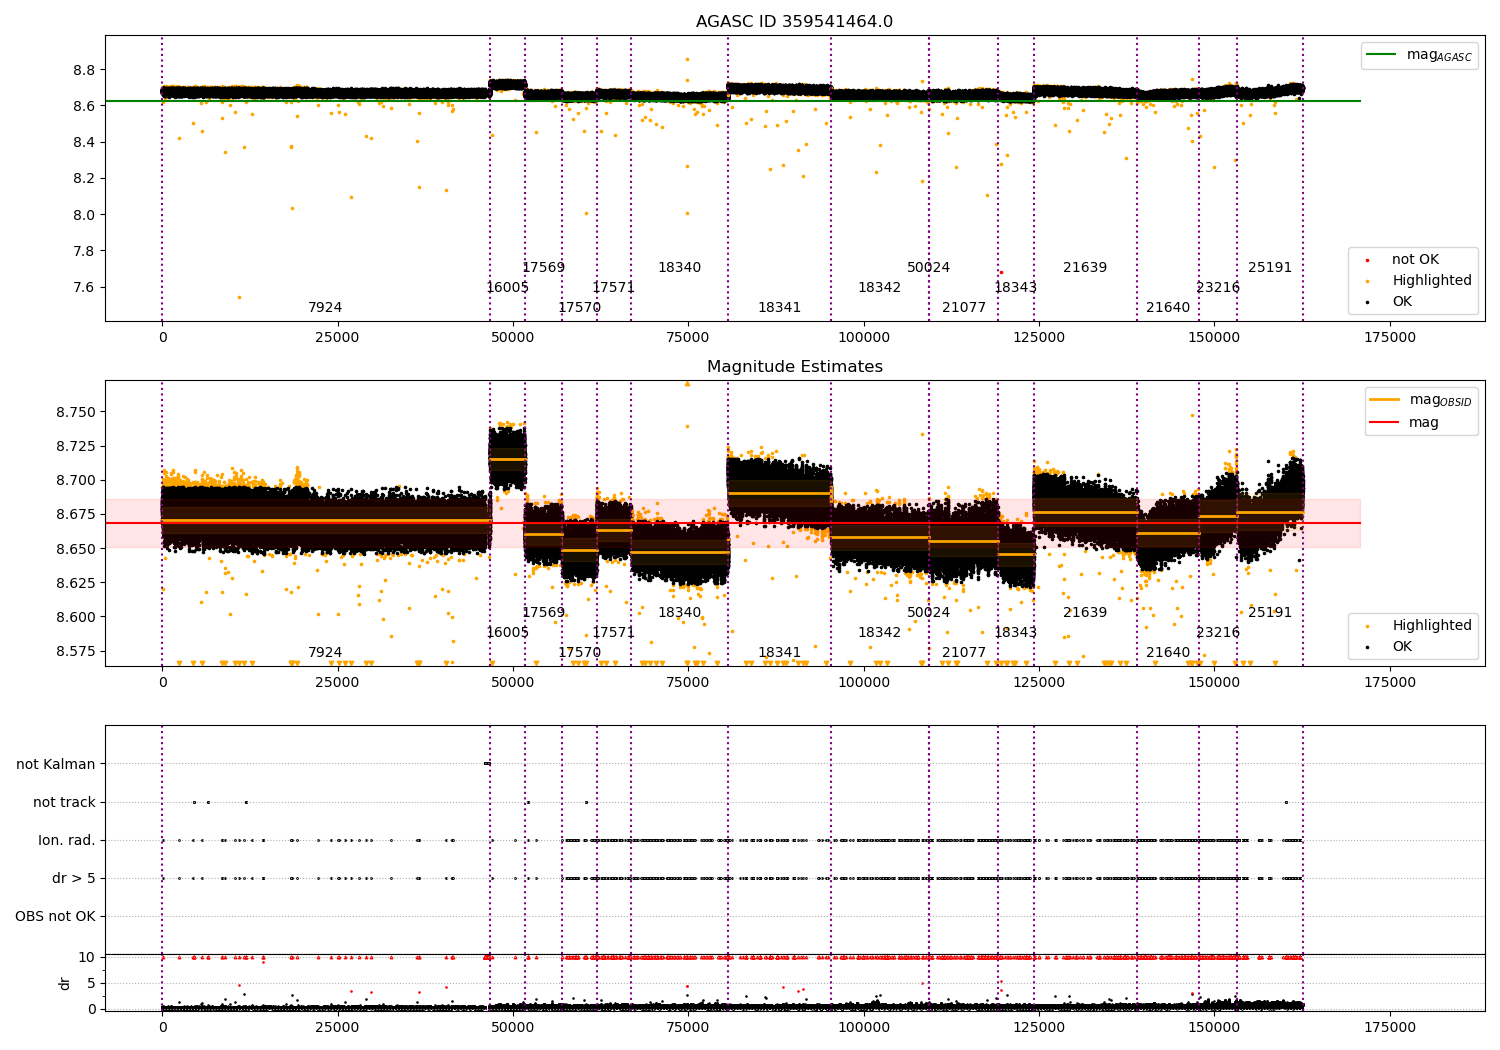Click the rotated "dr" y-axis label
The image size is (1500, 1050).
(x=65, y=983)
